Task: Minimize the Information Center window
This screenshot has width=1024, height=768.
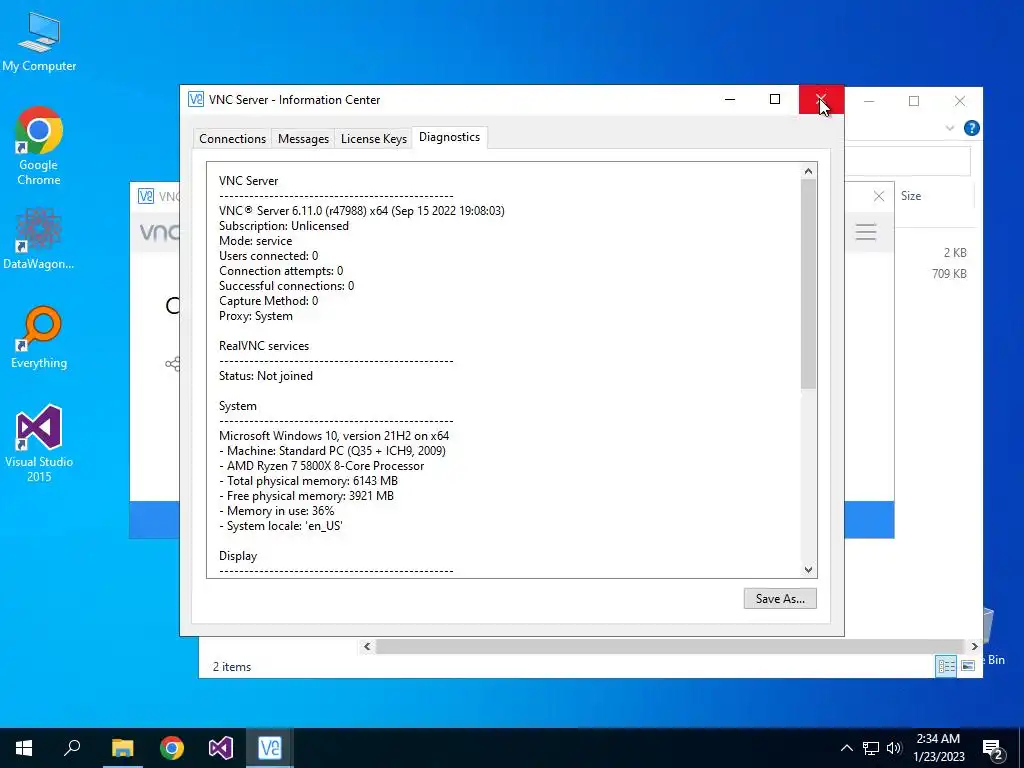Action: coord(730,99)
